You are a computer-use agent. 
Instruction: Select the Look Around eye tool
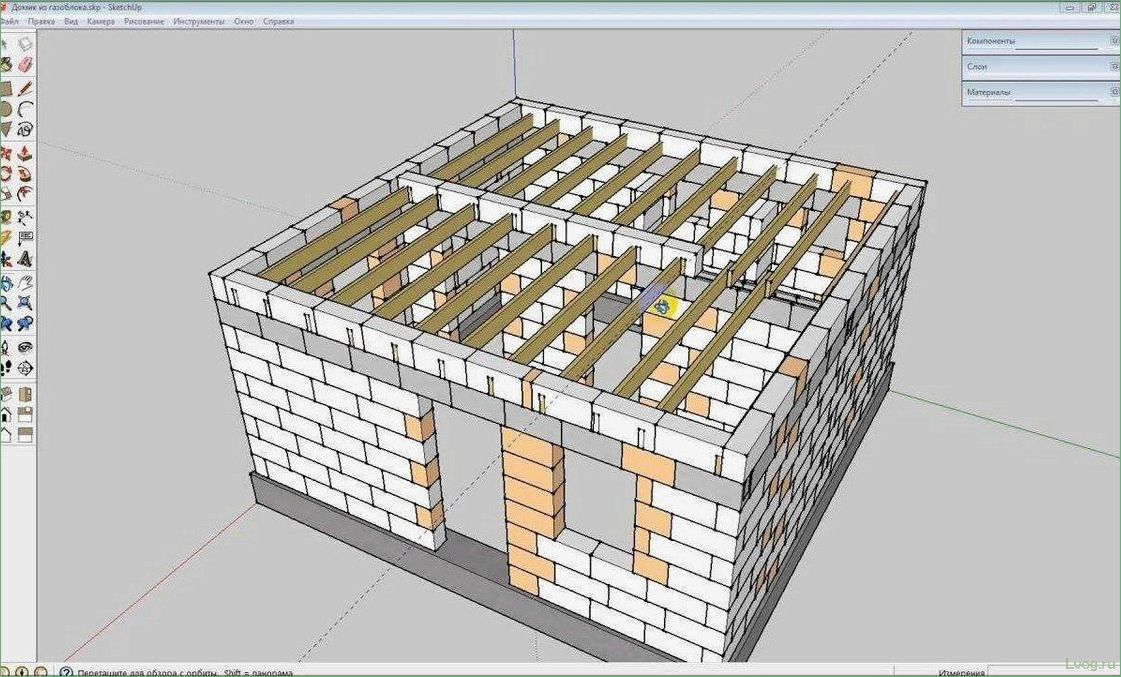[25, 346]
